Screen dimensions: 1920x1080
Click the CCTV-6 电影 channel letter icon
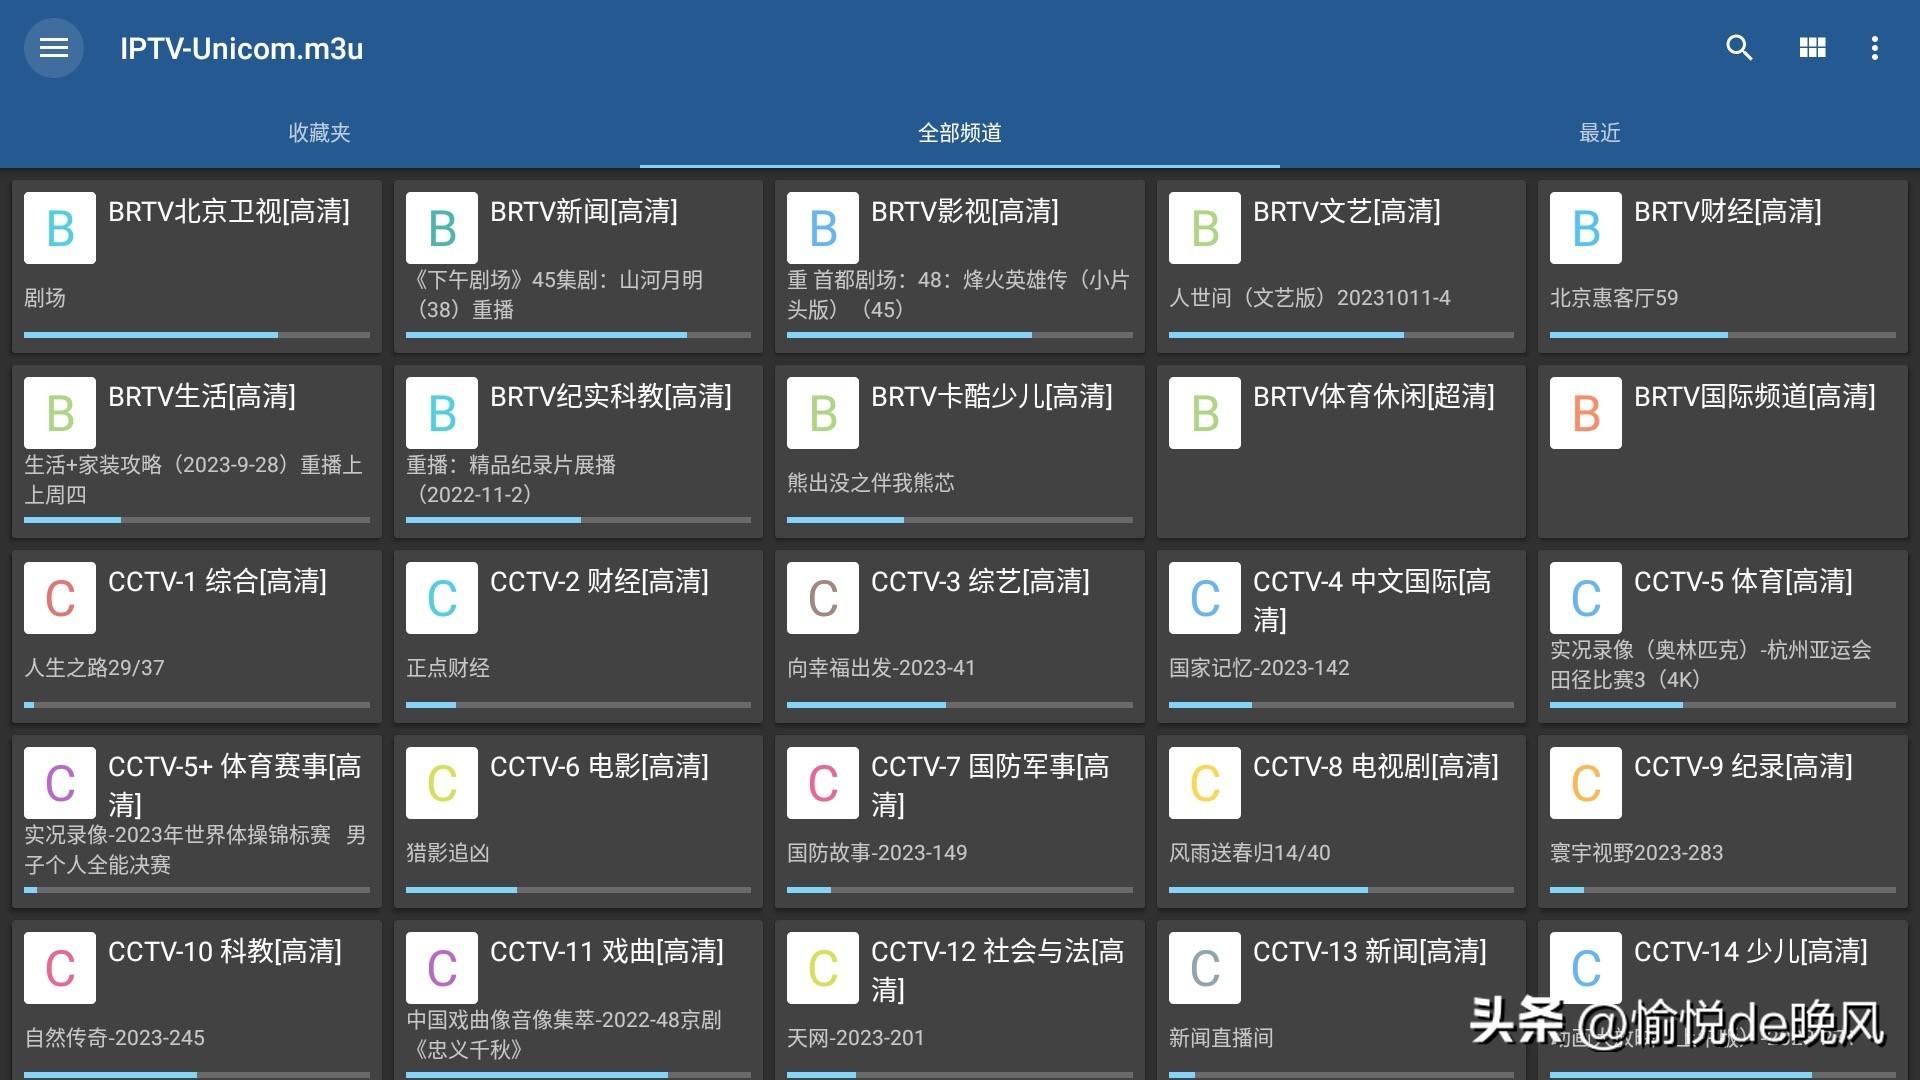442,783
